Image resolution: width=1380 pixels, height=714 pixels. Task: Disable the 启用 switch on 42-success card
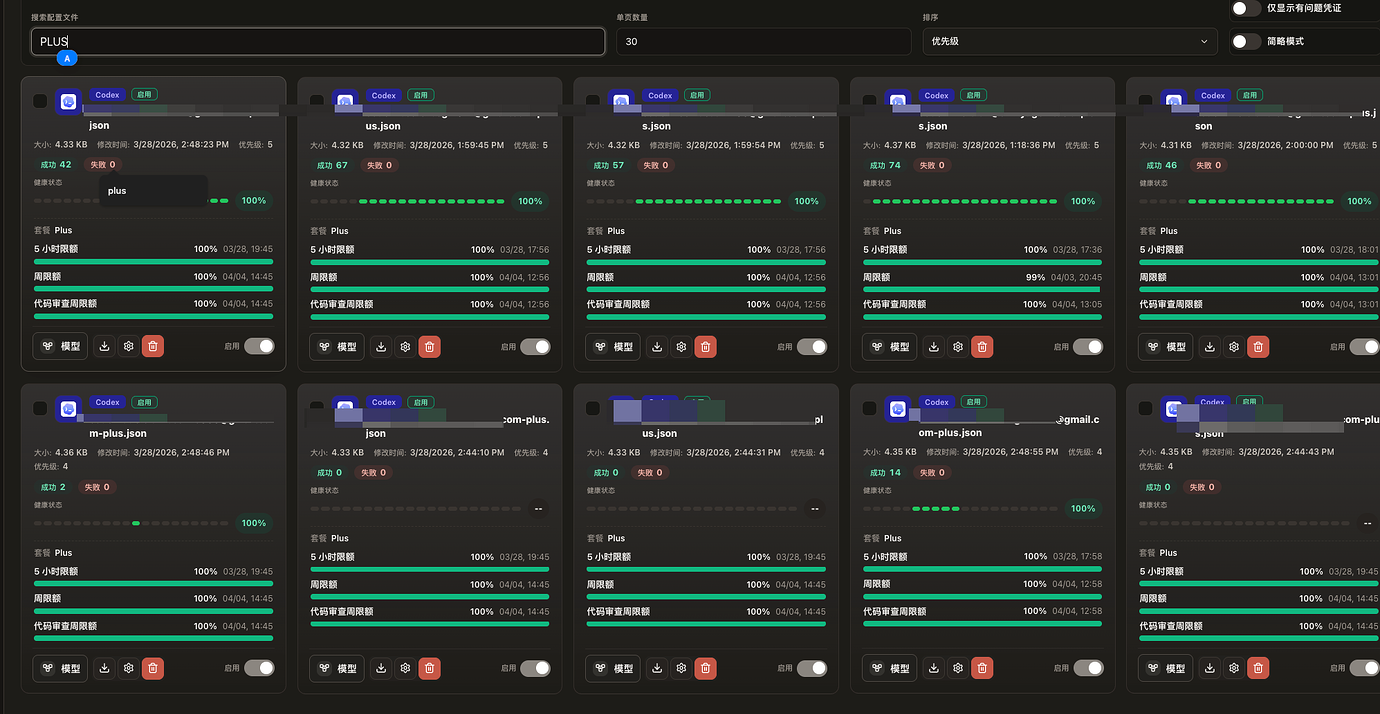click(x=259, y=346)
